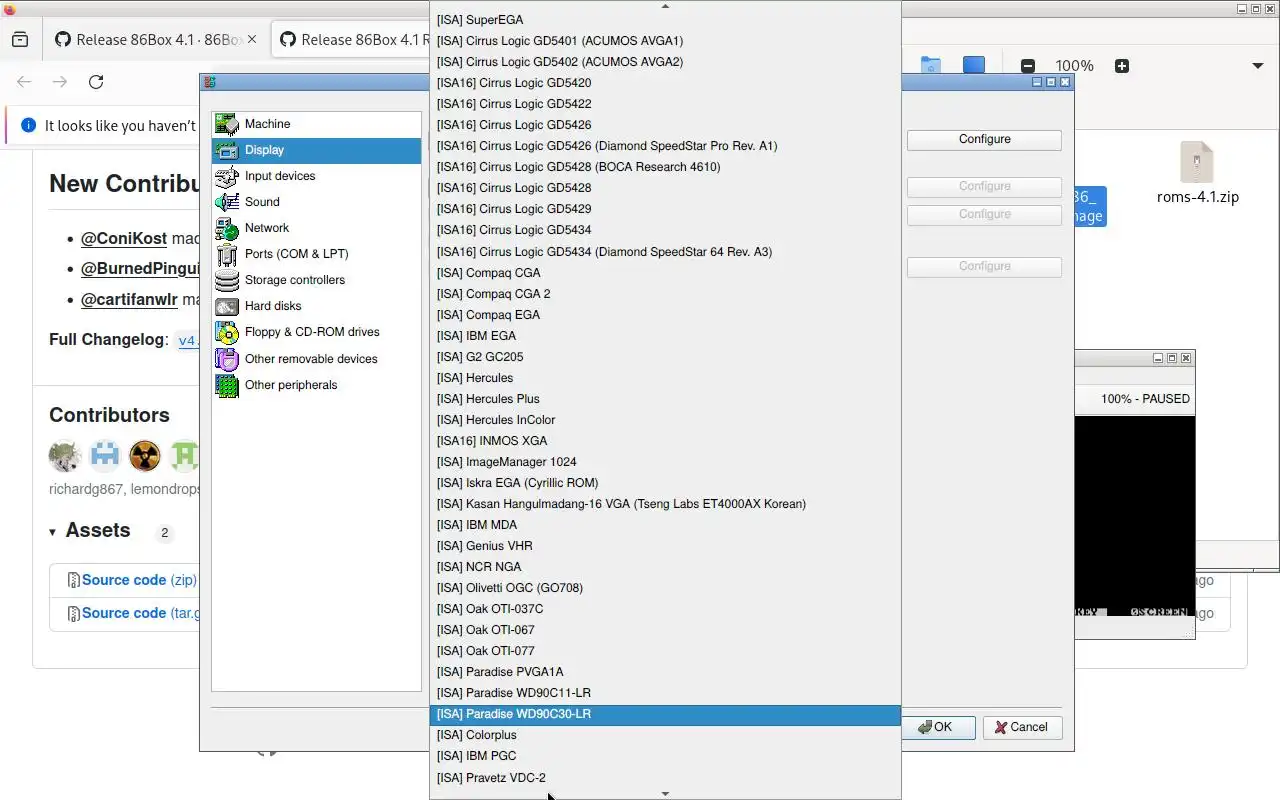Select Other removable devices icon
This screenshot has width=1280, height=800.
tap(227, 359)
